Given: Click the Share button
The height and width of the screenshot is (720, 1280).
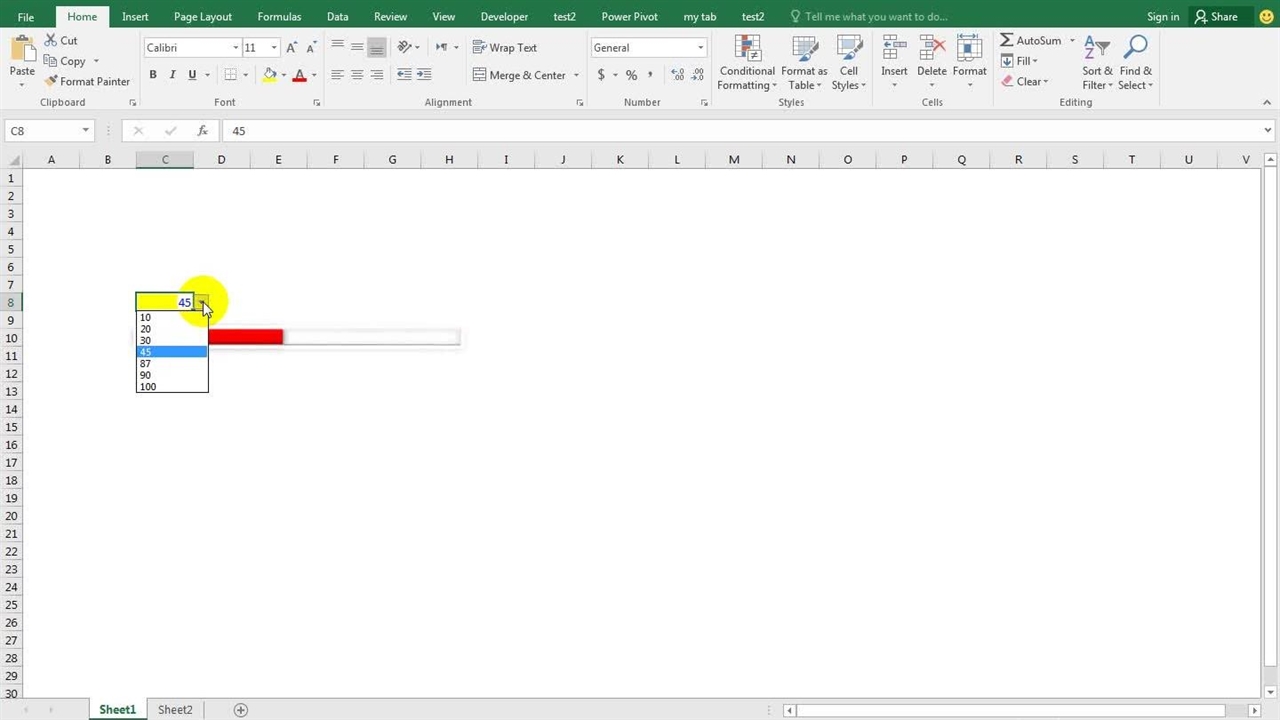Looking at the screenshot, I should coord(1216,17).
